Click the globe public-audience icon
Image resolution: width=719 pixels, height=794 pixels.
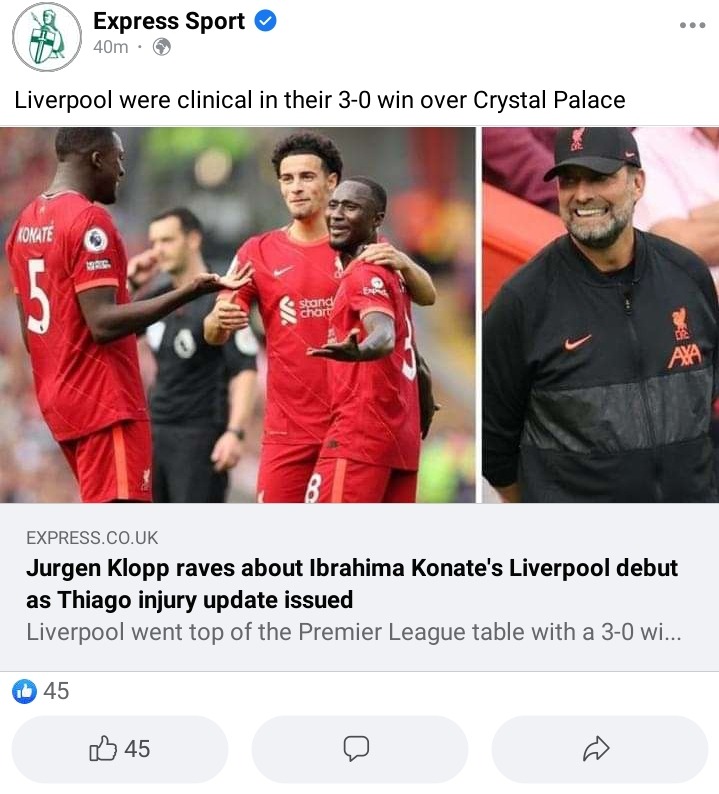[162, 47]
